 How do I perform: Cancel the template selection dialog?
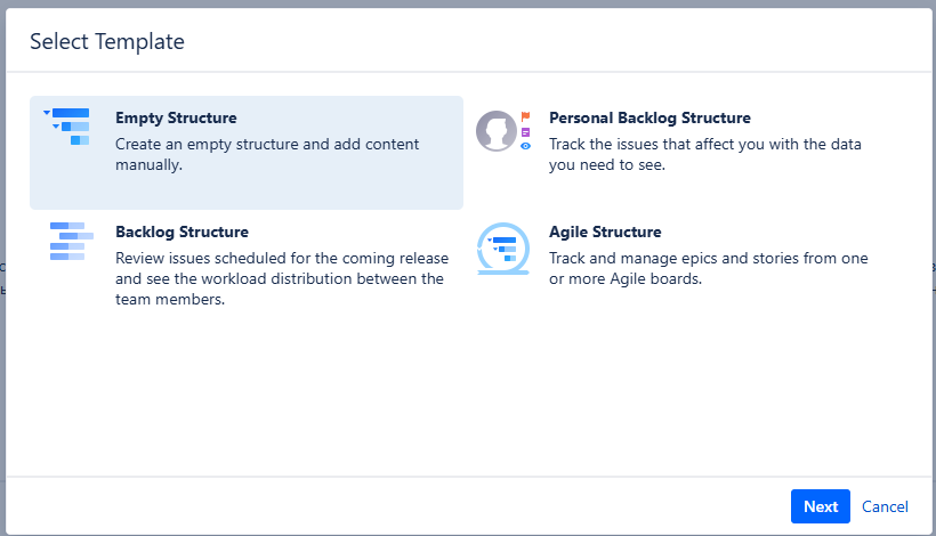[x=885, y=507]
